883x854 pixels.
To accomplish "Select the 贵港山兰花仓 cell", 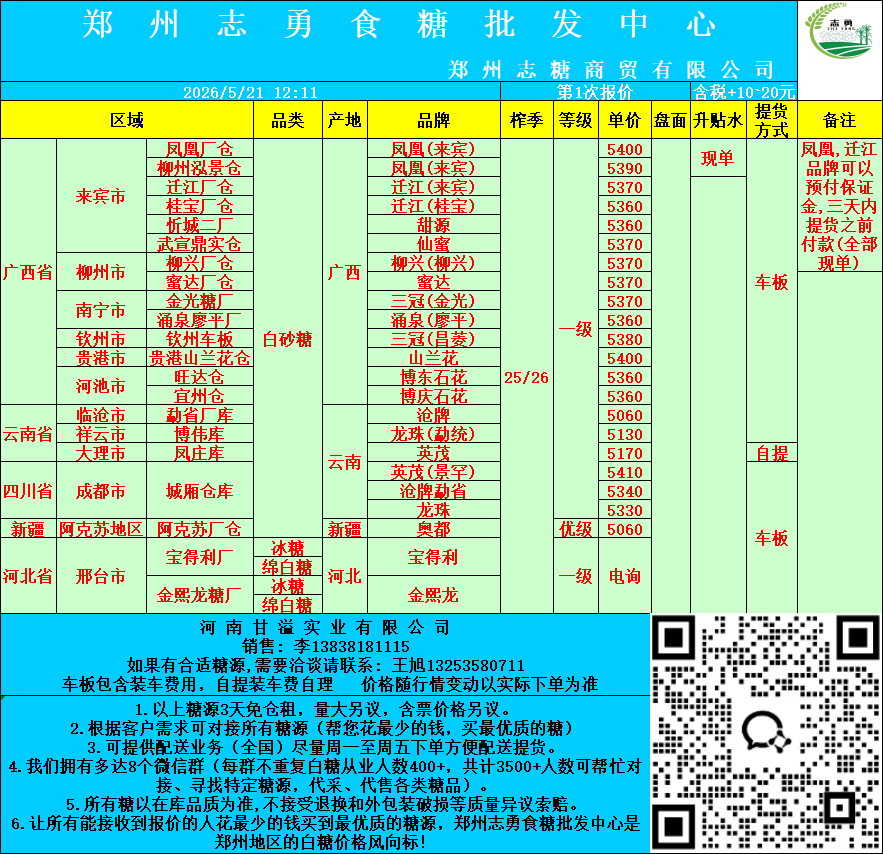I will [199, 357].
